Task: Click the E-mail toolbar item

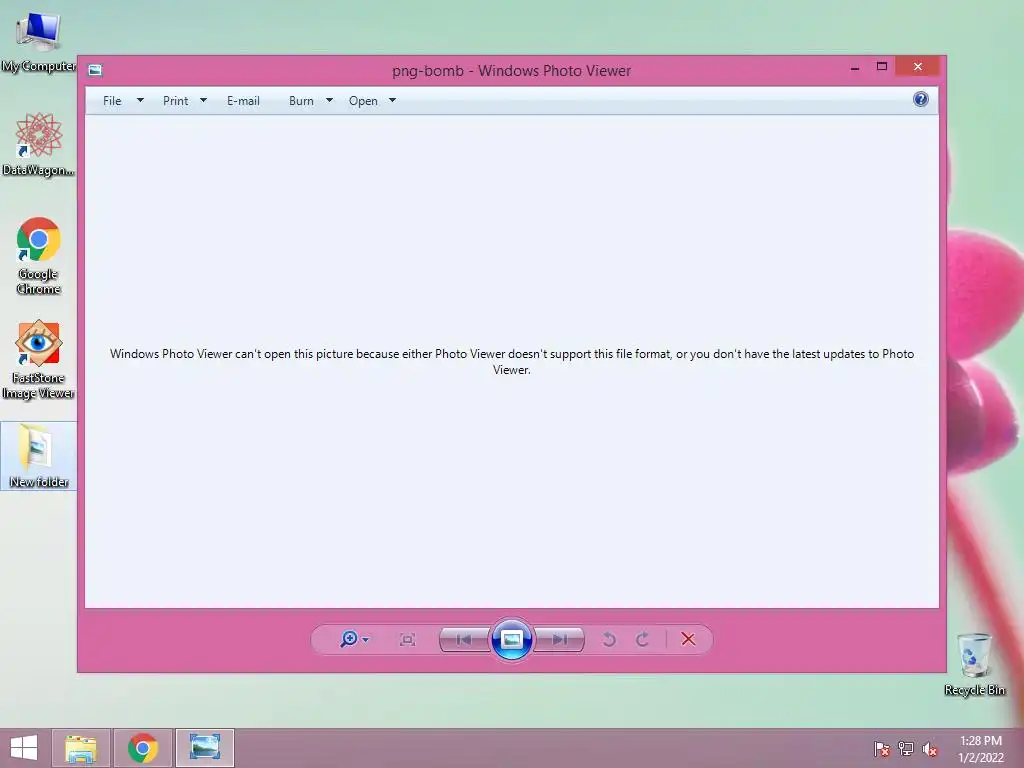Action: click(243, 101)
